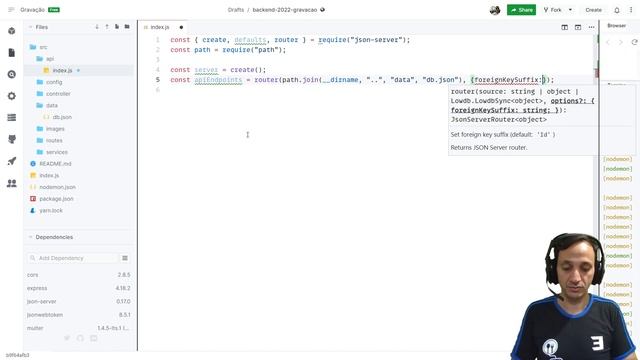This screenshot has width=640, height=360.
Task: Click the Fork button
Action: 552,10
